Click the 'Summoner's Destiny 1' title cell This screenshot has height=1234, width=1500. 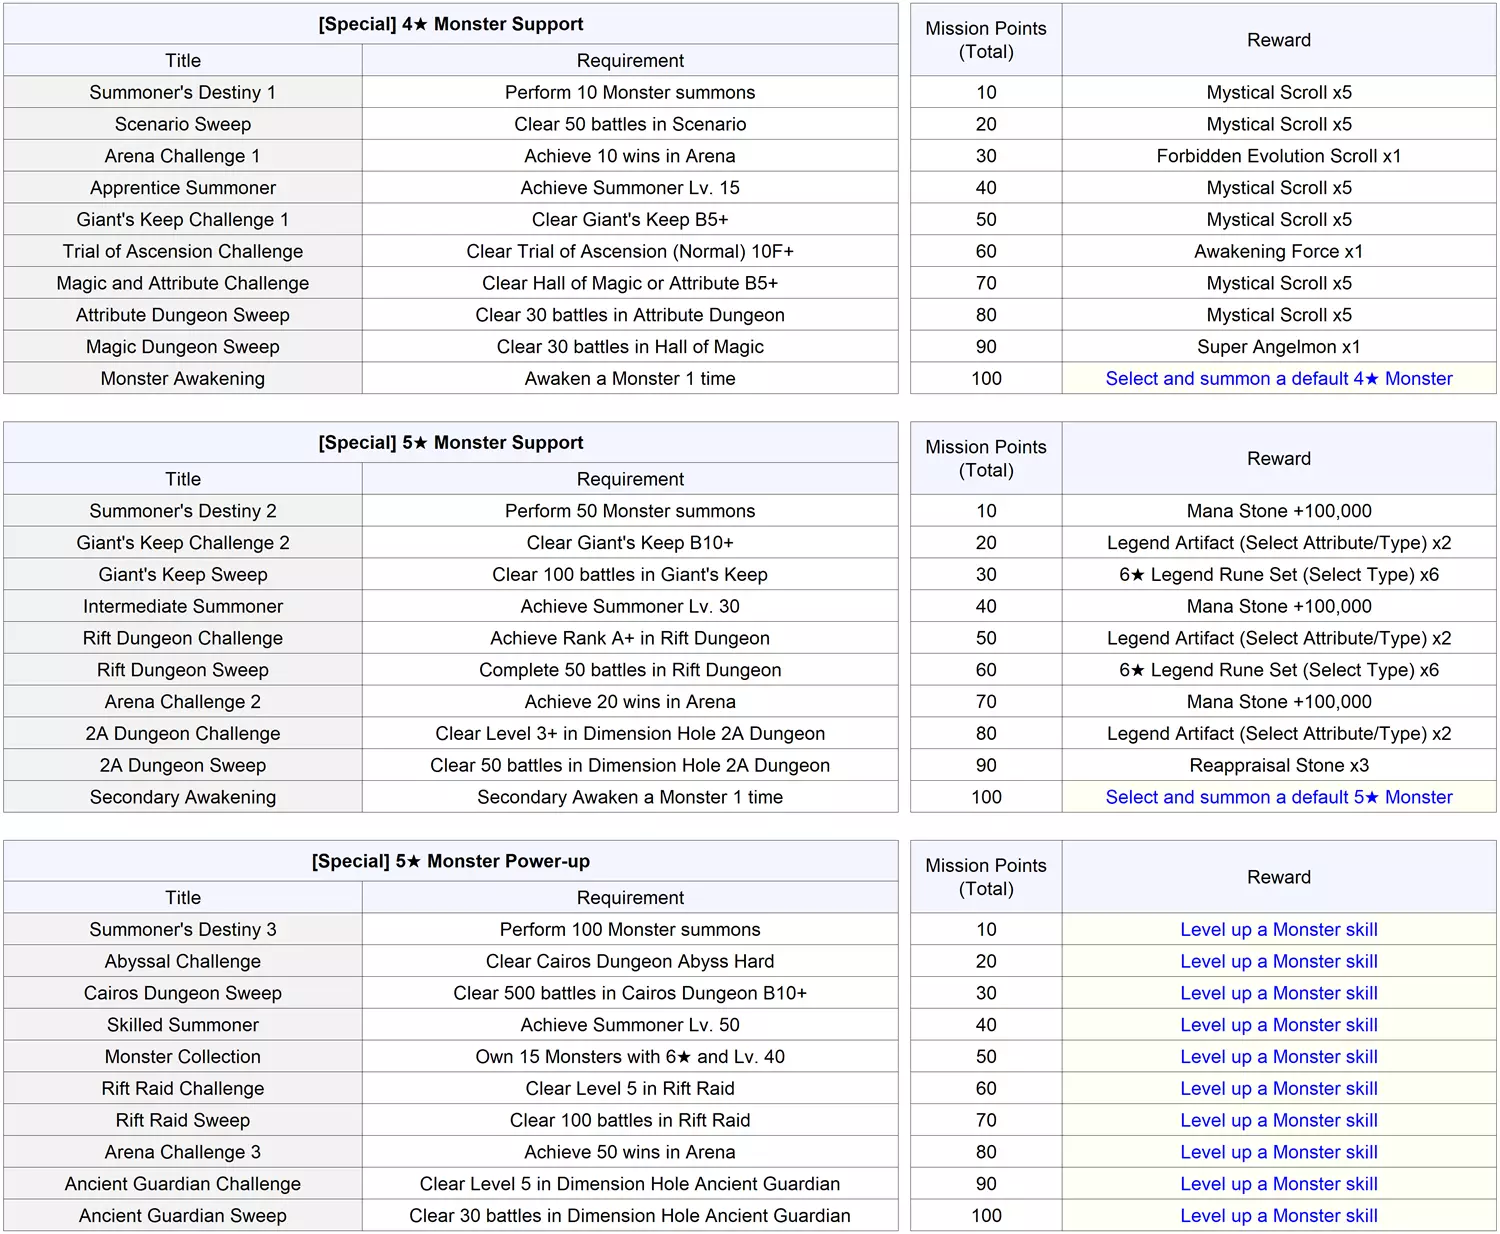pos(182,93)
